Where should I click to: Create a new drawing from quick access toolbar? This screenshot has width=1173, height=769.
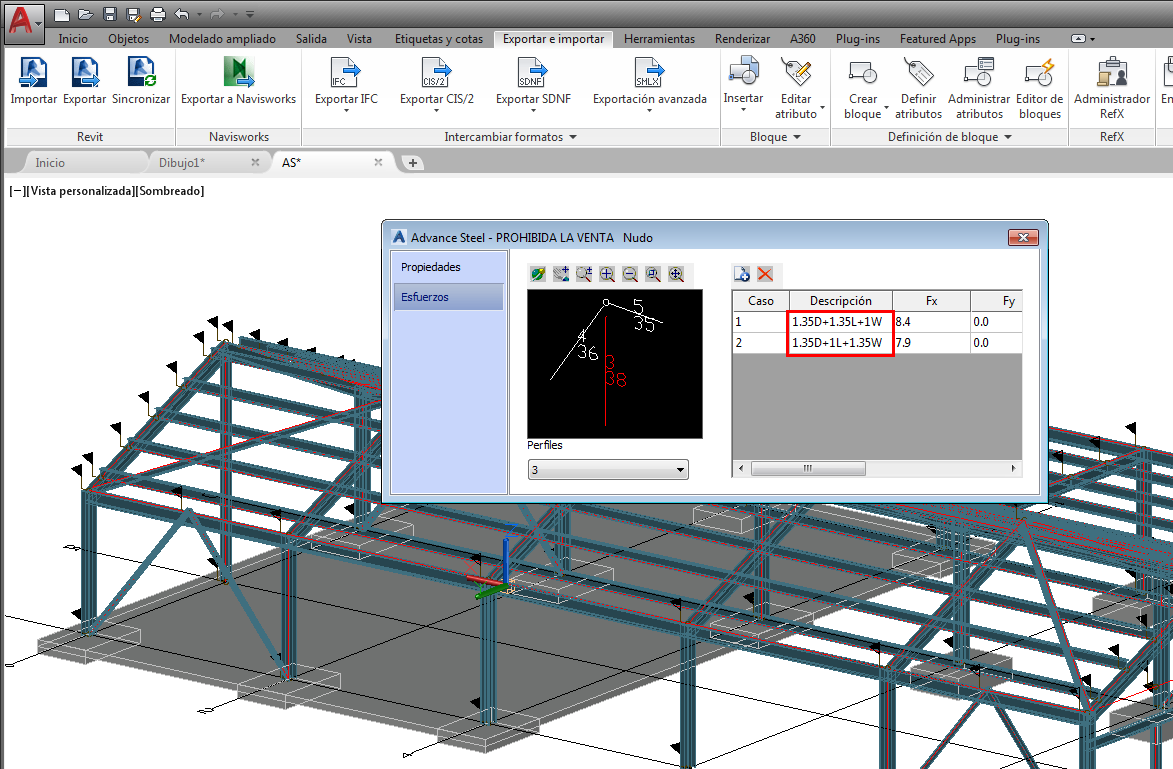pos(62,14)
